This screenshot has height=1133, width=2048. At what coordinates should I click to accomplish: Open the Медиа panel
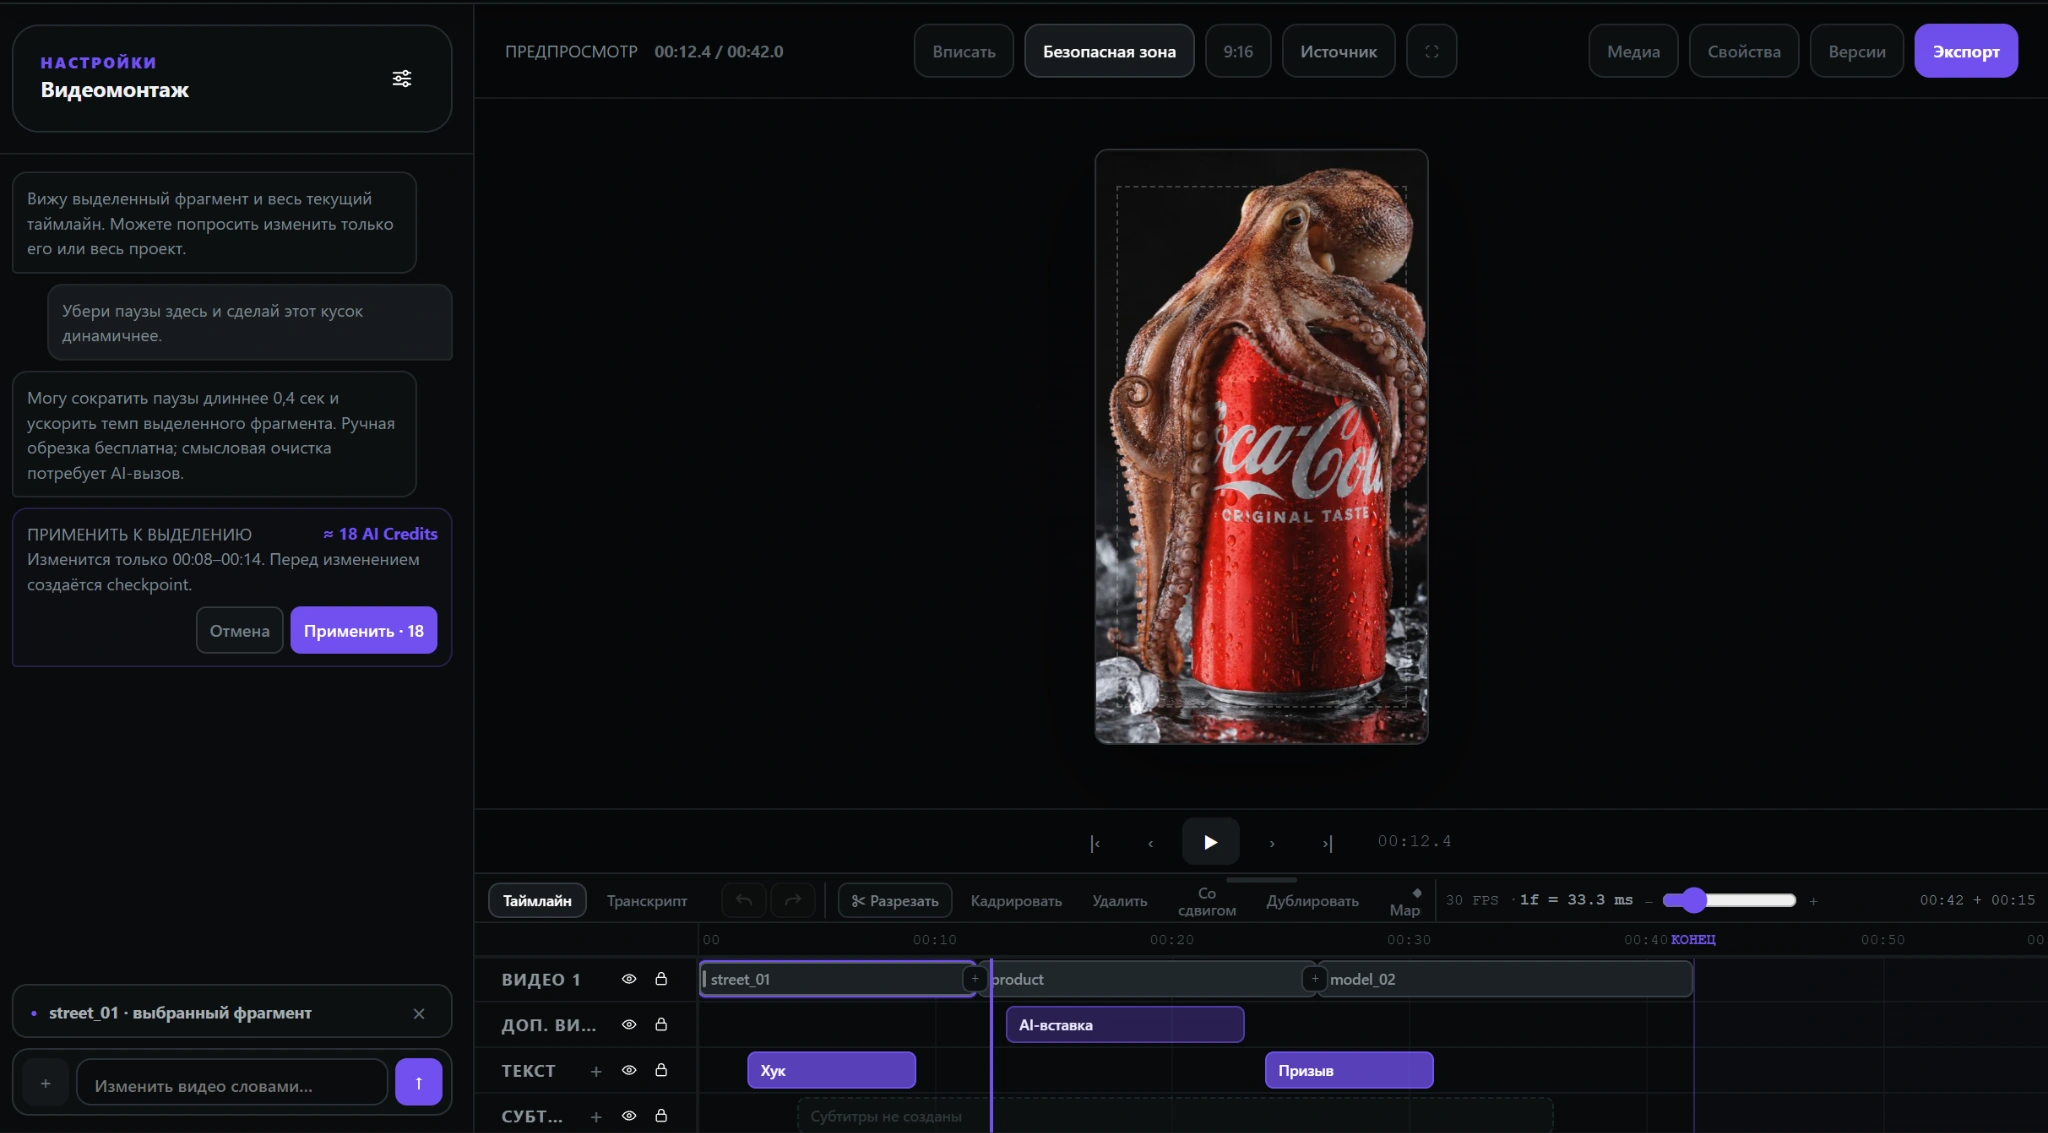point(1633,51)
